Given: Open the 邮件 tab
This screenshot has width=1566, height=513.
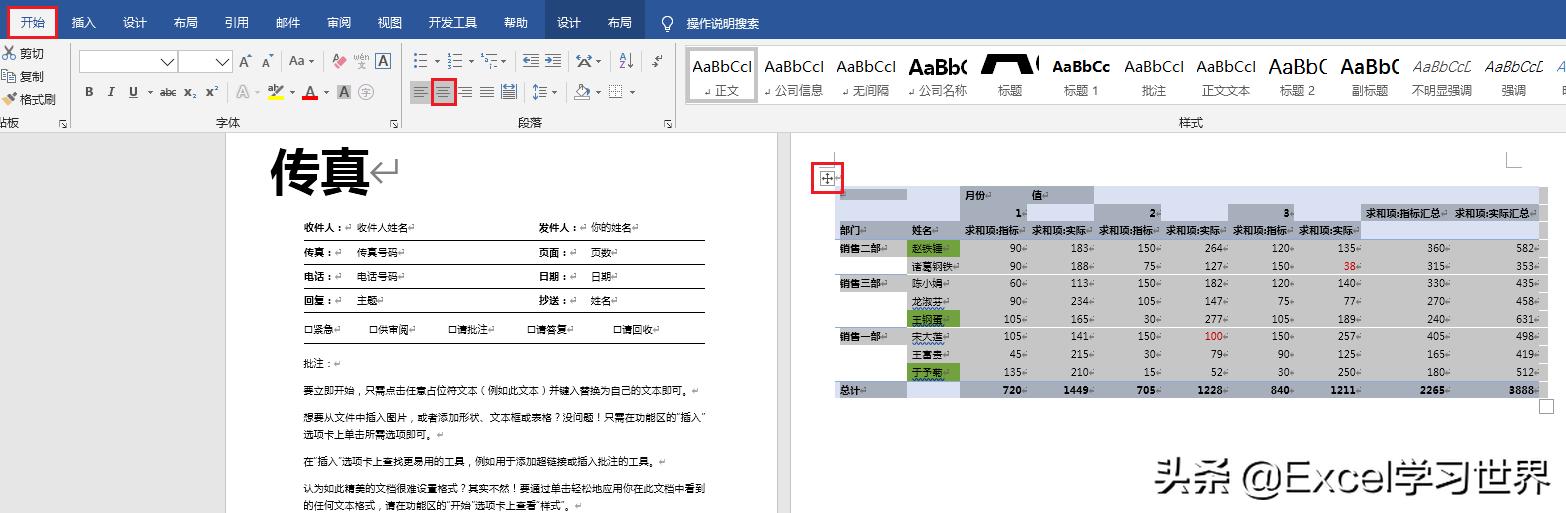Looking at the screenshot, I should 288,23.
